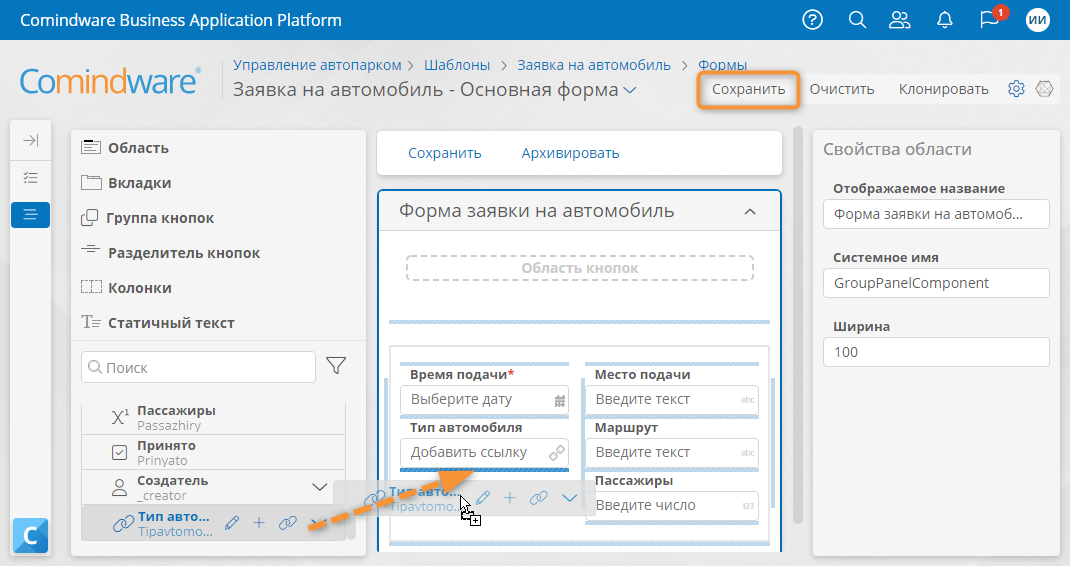1070x566 pixels.
Task: Click Системное имя input
Action: (x=936, y=283)
